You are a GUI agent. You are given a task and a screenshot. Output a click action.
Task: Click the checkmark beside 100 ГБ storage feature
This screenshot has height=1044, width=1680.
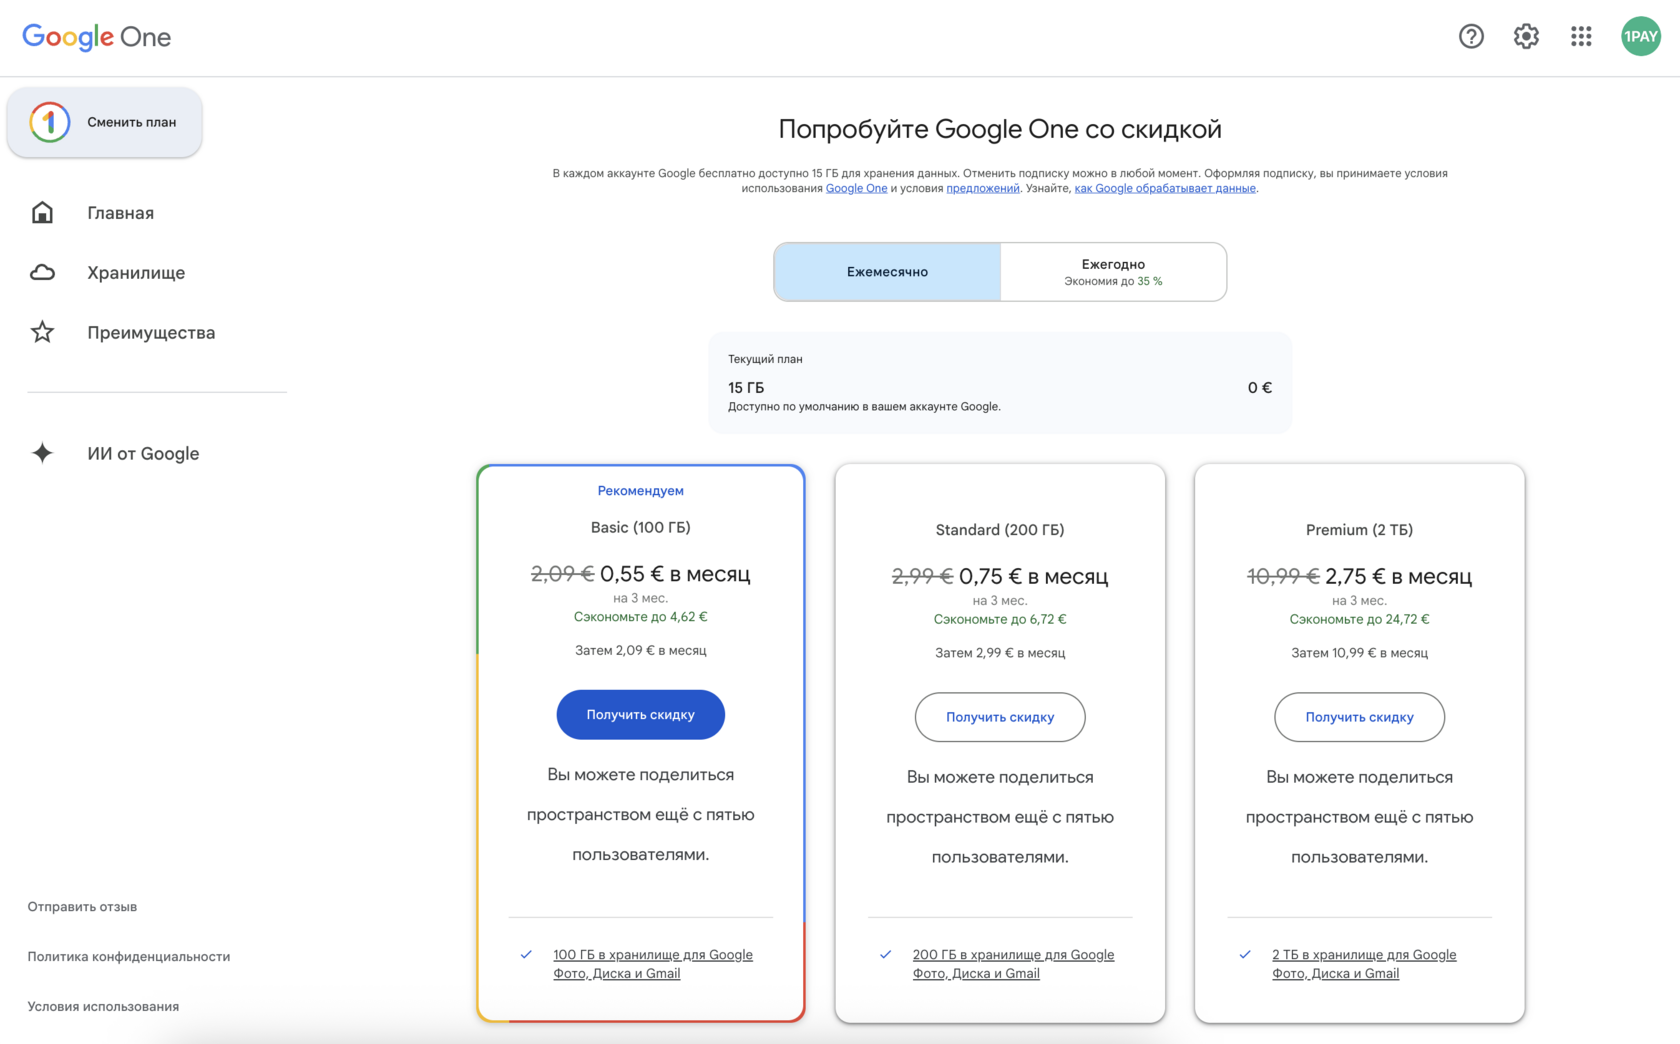tap(526, 955)
